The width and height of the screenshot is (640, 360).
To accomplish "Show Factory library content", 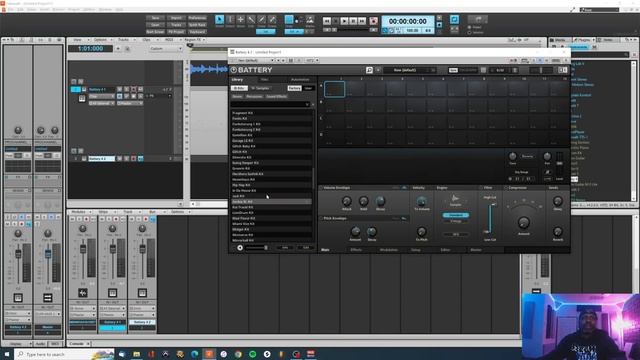I will pyautogui.click(x=294, y=88).
